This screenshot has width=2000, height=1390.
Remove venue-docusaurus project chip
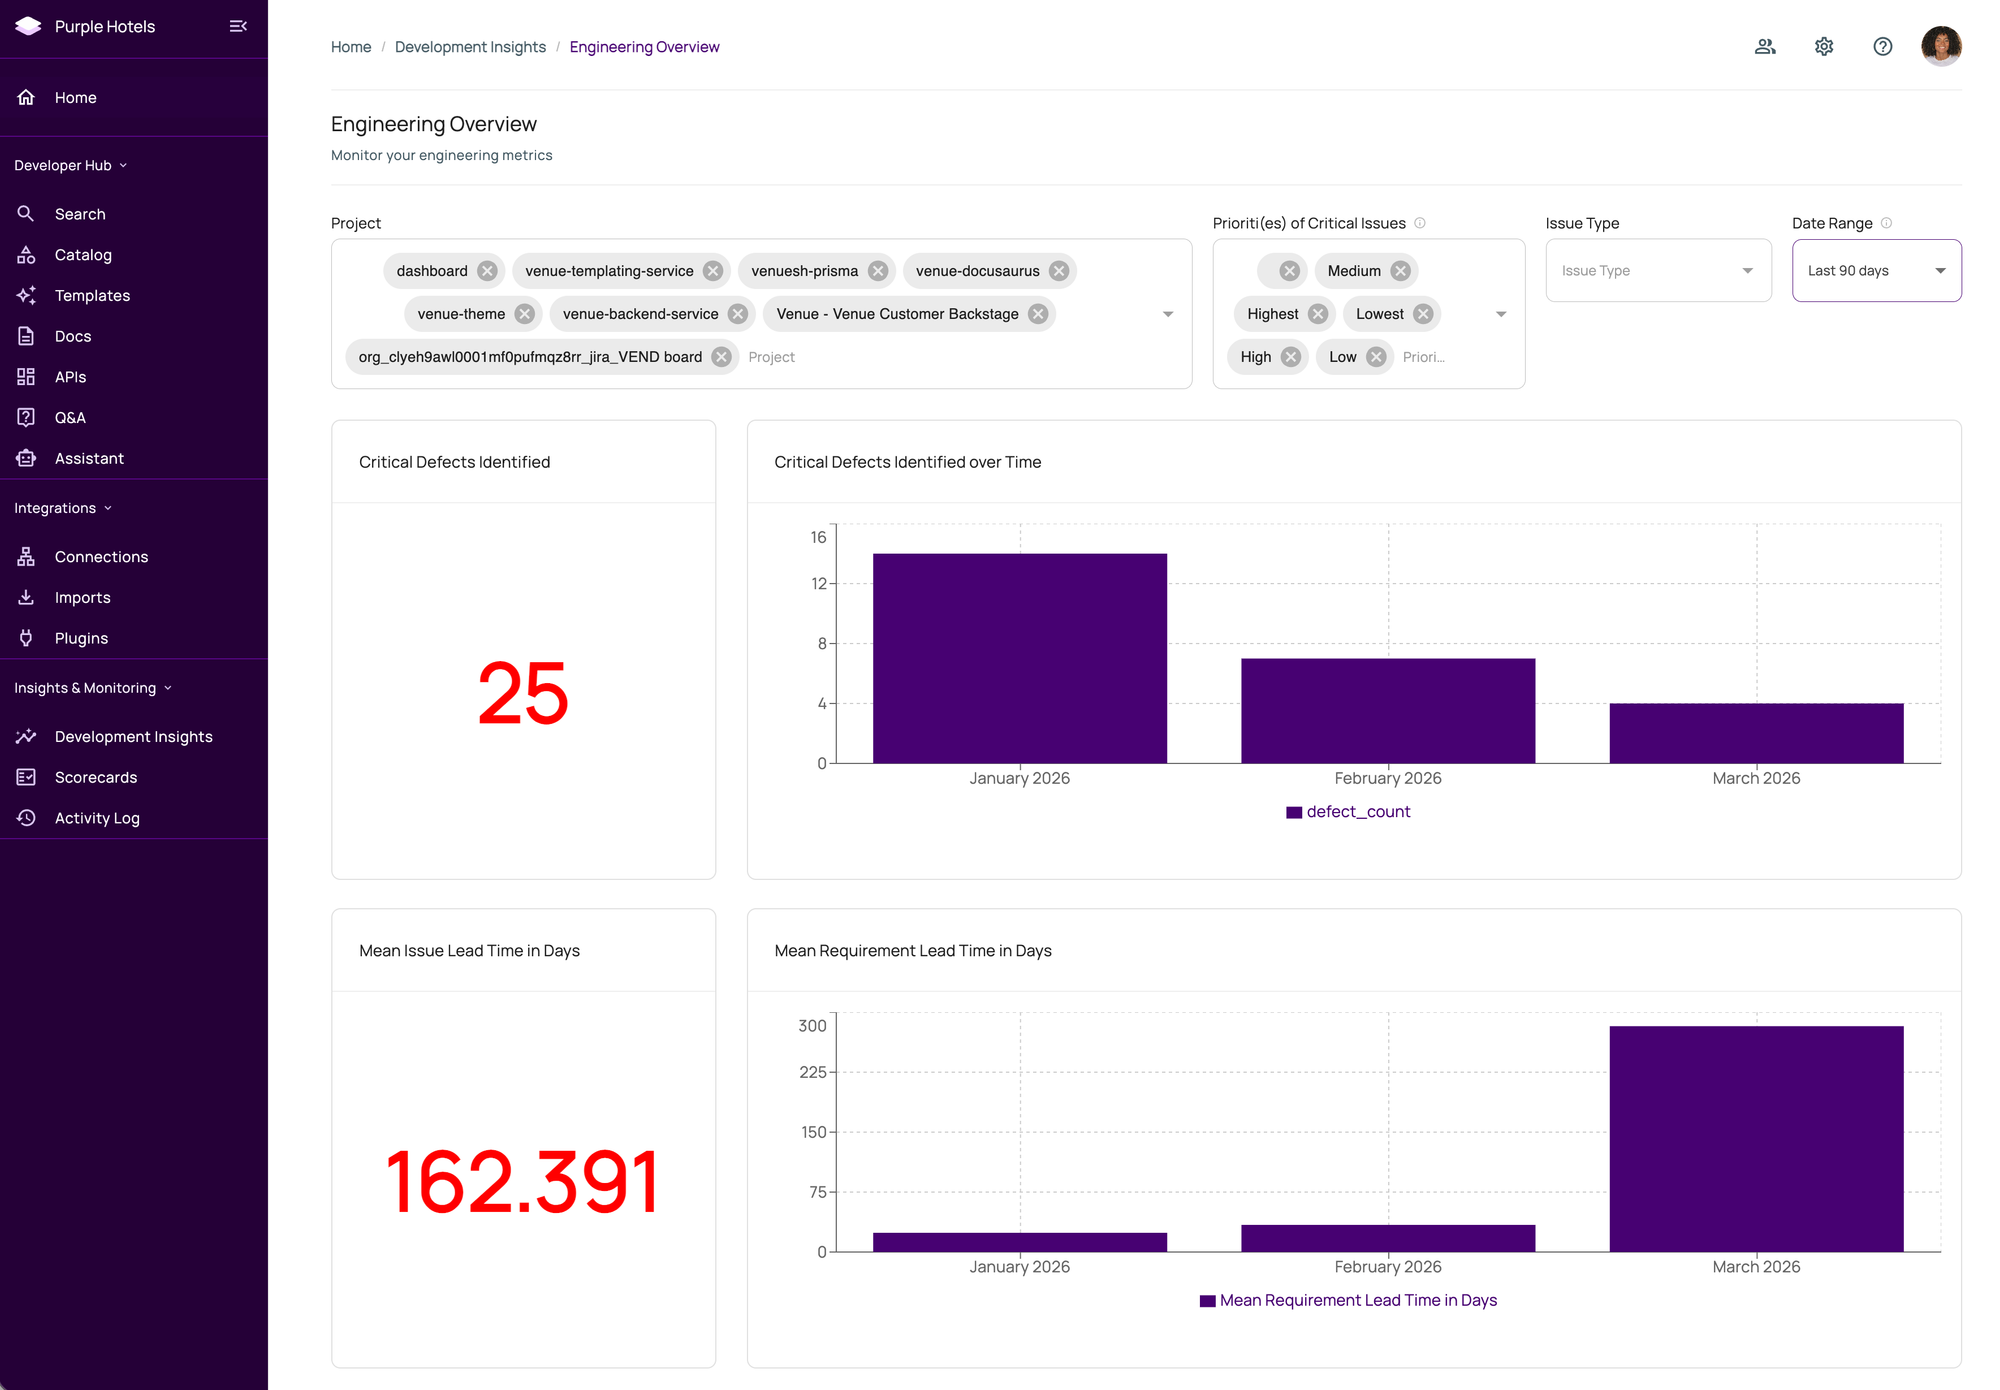1059,271
